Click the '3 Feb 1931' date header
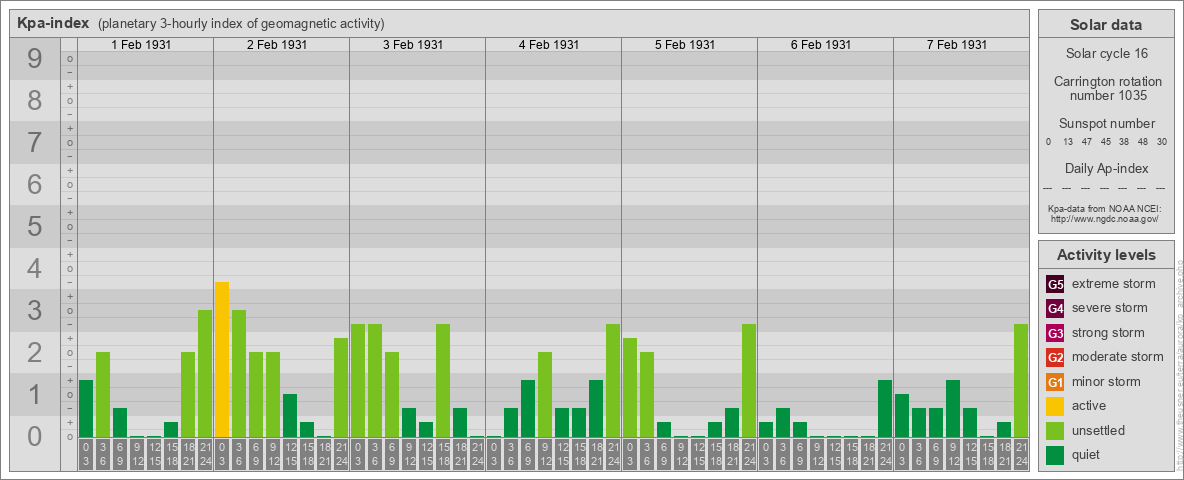 click(x=413, y=45)
